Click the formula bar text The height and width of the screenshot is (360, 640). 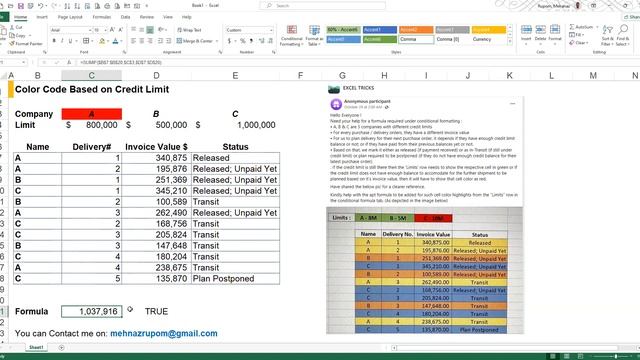pyautogui.click(x=121, y=62)
